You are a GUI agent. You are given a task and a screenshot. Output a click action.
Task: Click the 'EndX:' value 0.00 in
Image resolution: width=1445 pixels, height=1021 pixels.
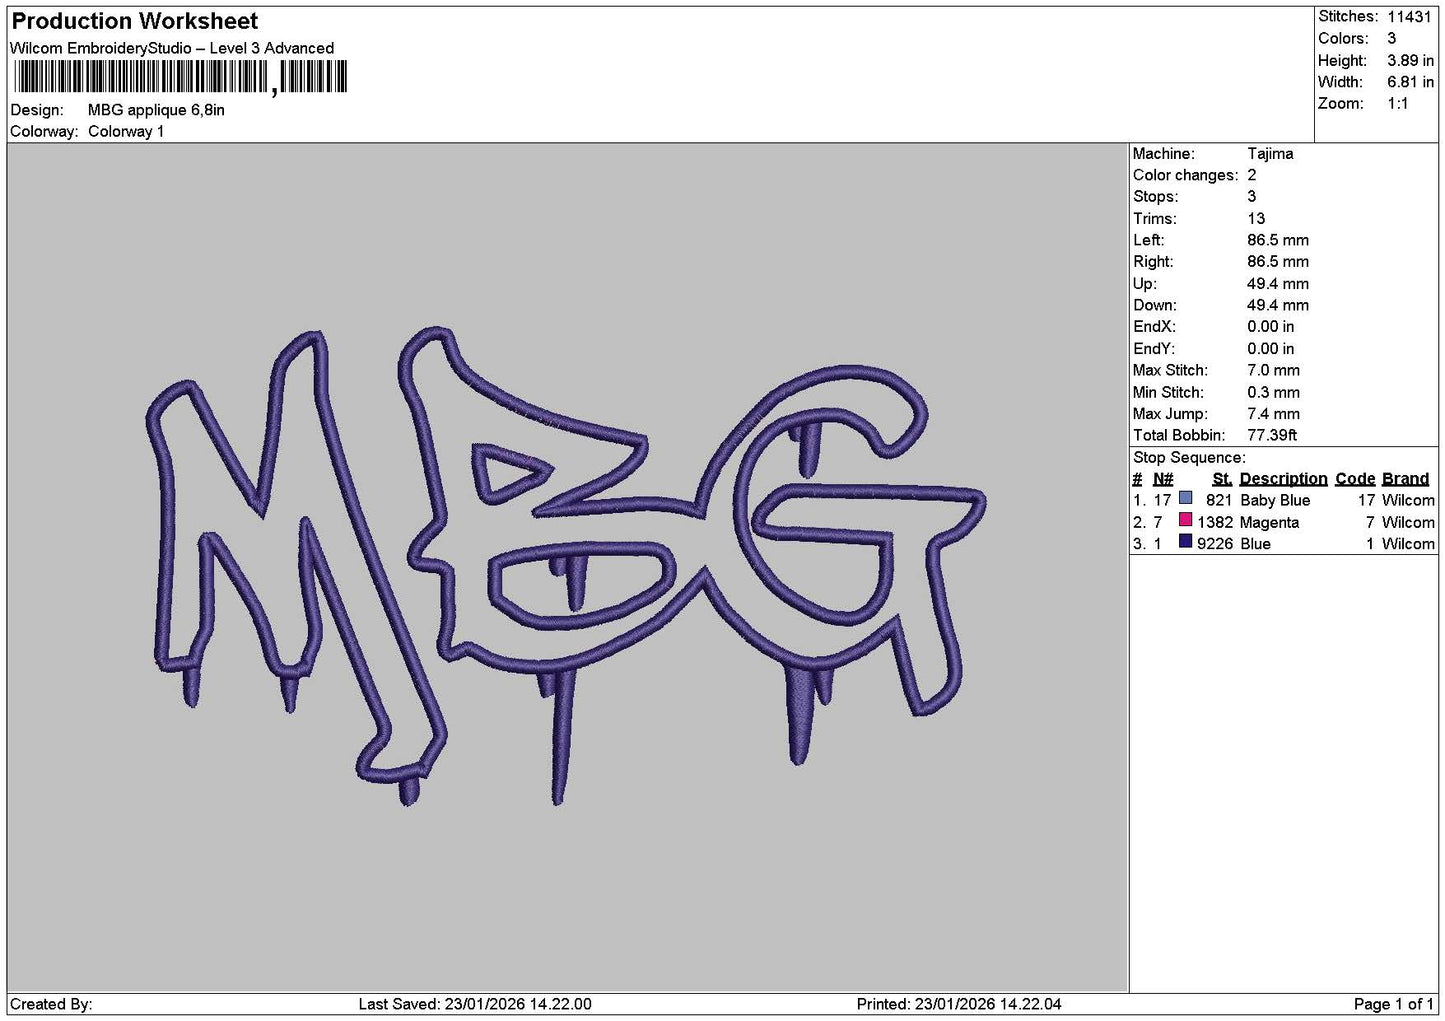click(1270, 326)
